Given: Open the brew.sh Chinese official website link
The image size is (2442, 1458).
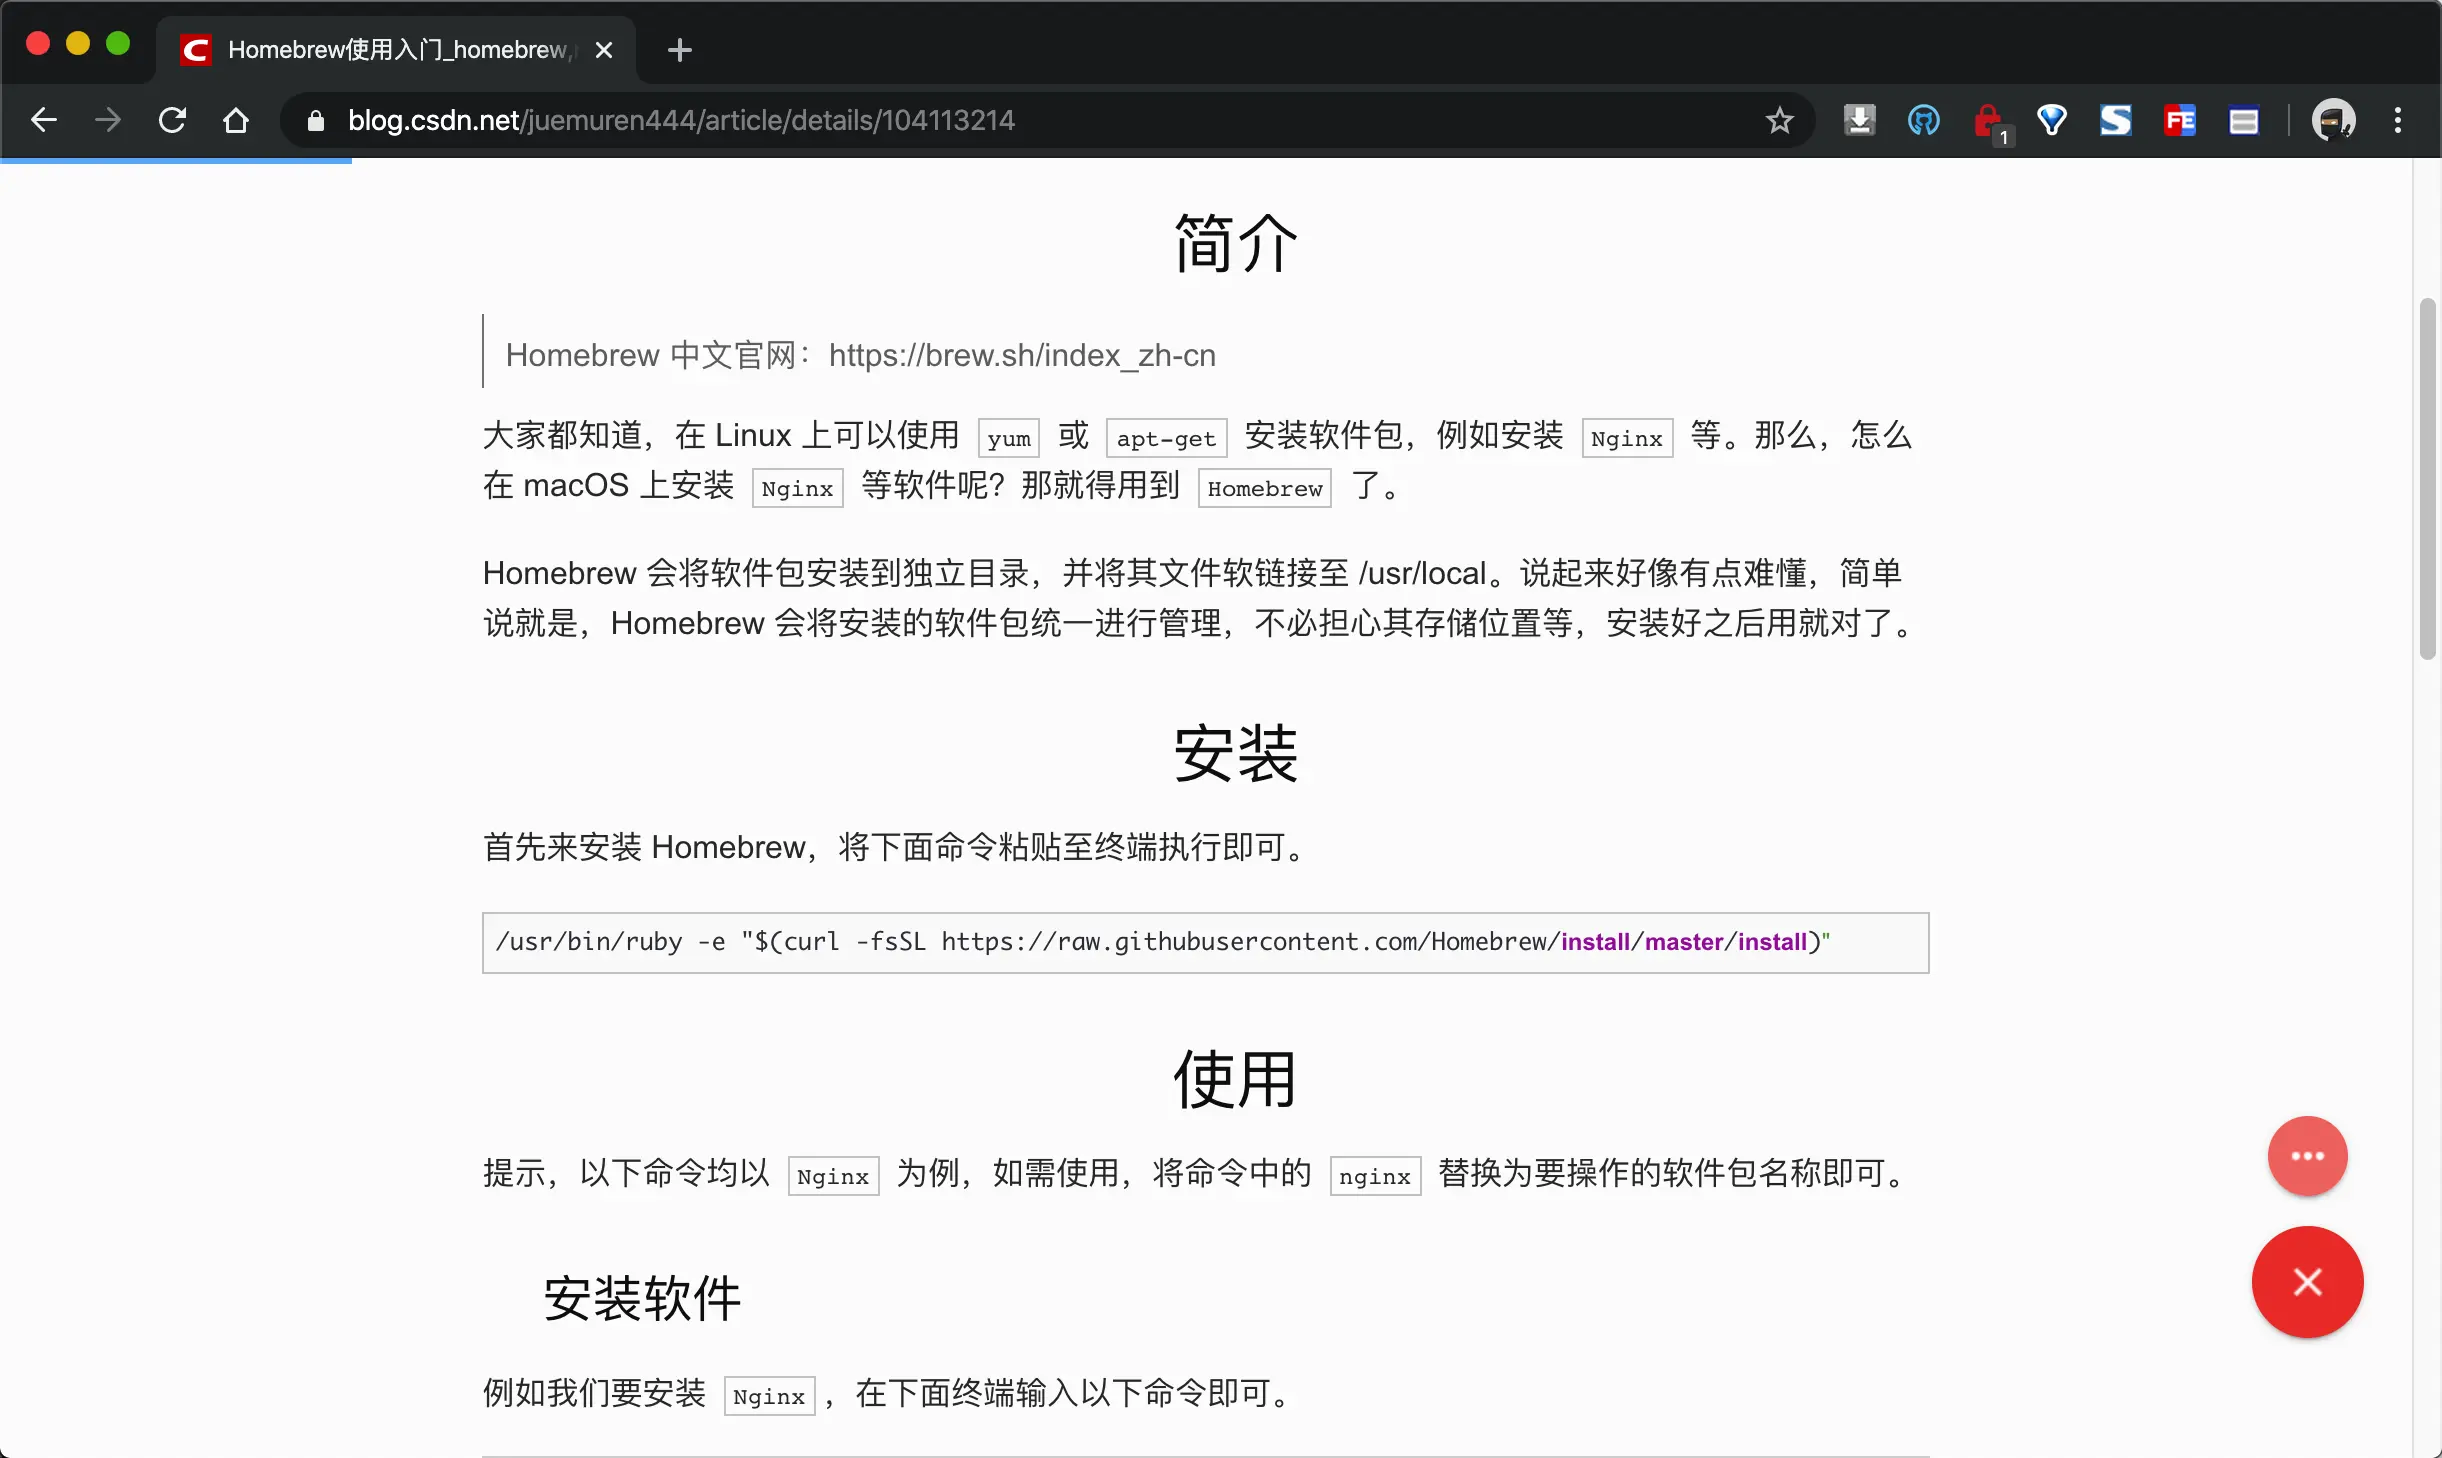Looking at the screenshot, I should tap(1022, 356).
